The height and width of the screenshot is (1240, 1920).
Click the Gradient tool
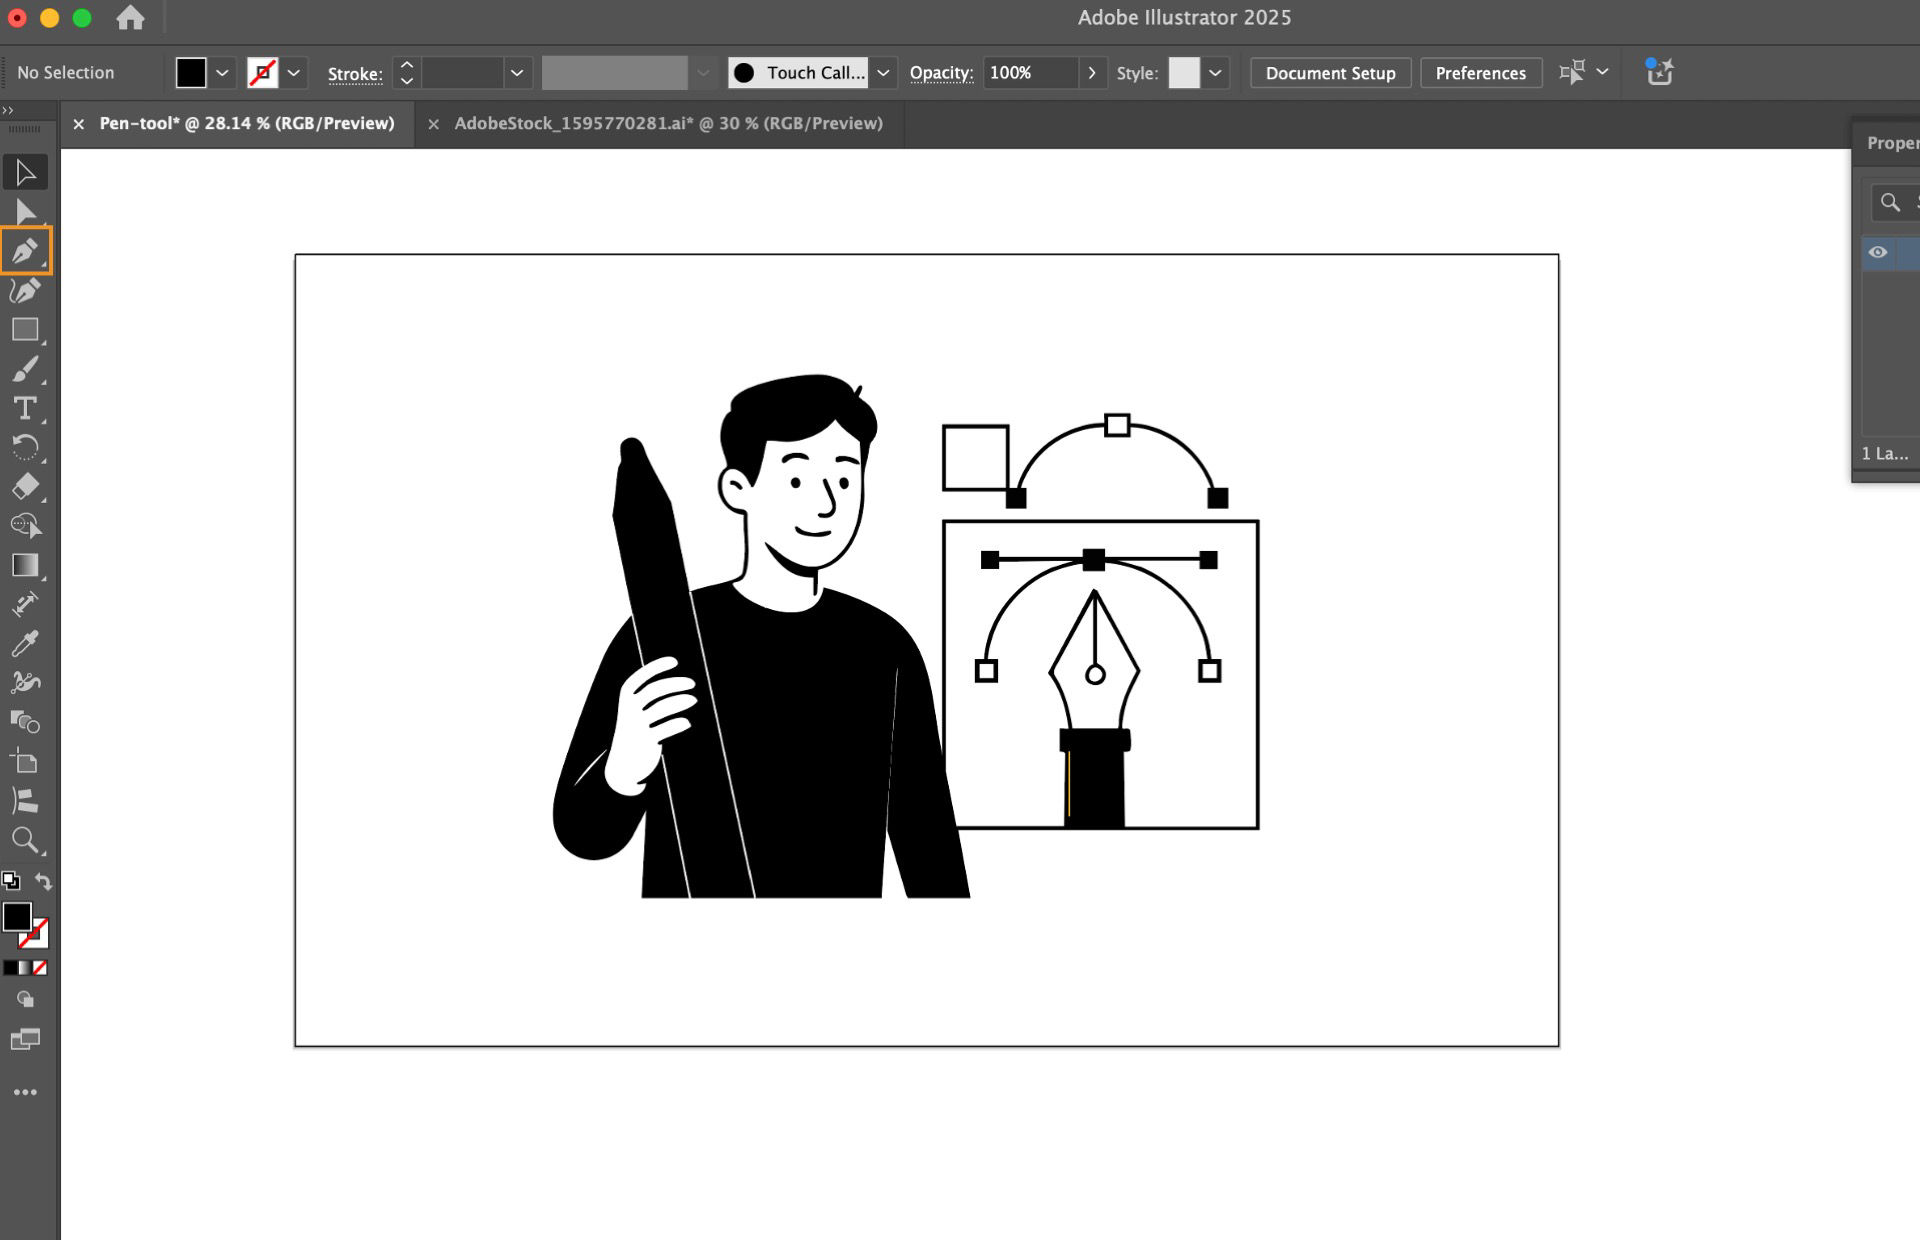pyautogui.click(x=24, y=566)
